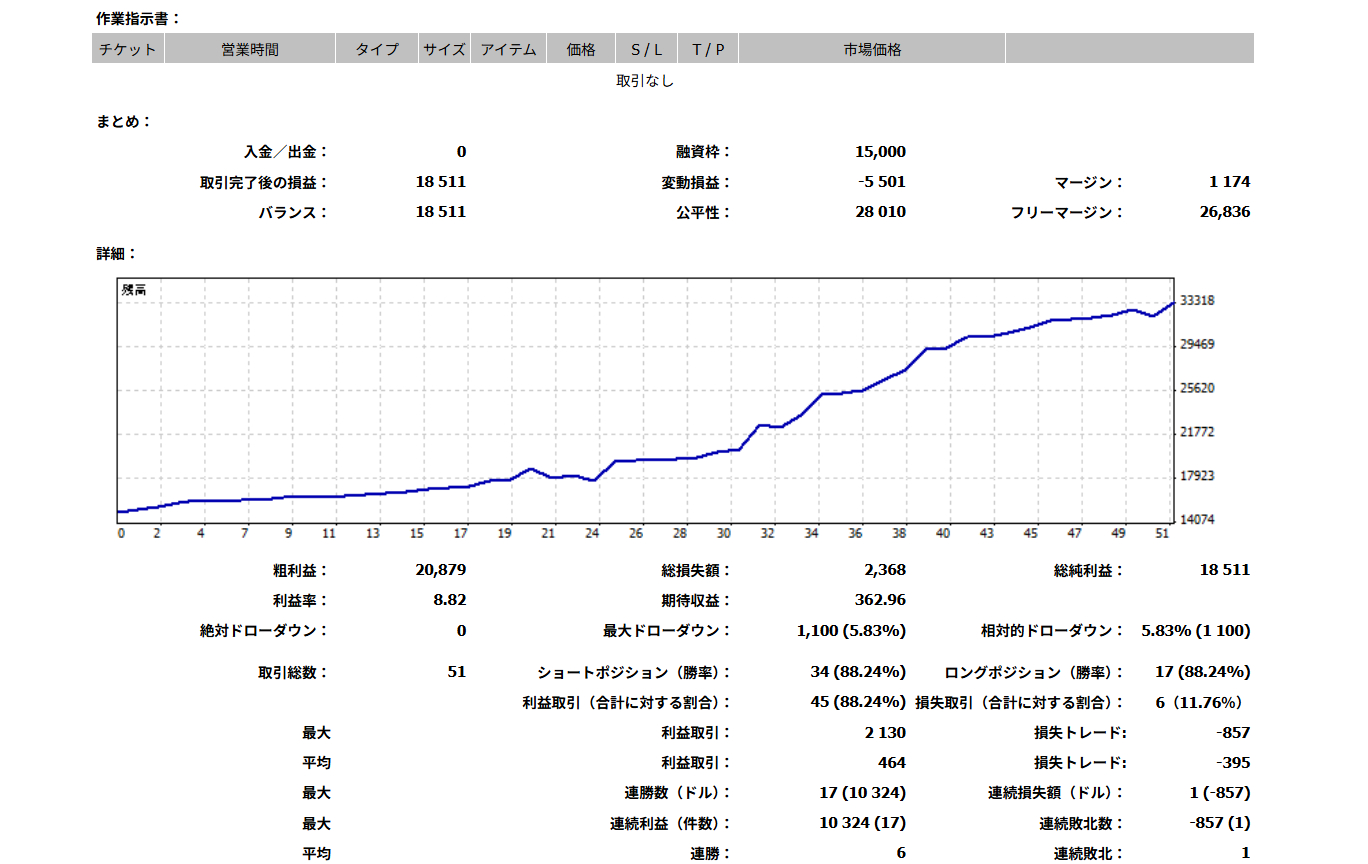
Task: Select the サイズ column header
Action: coord(444,49)
